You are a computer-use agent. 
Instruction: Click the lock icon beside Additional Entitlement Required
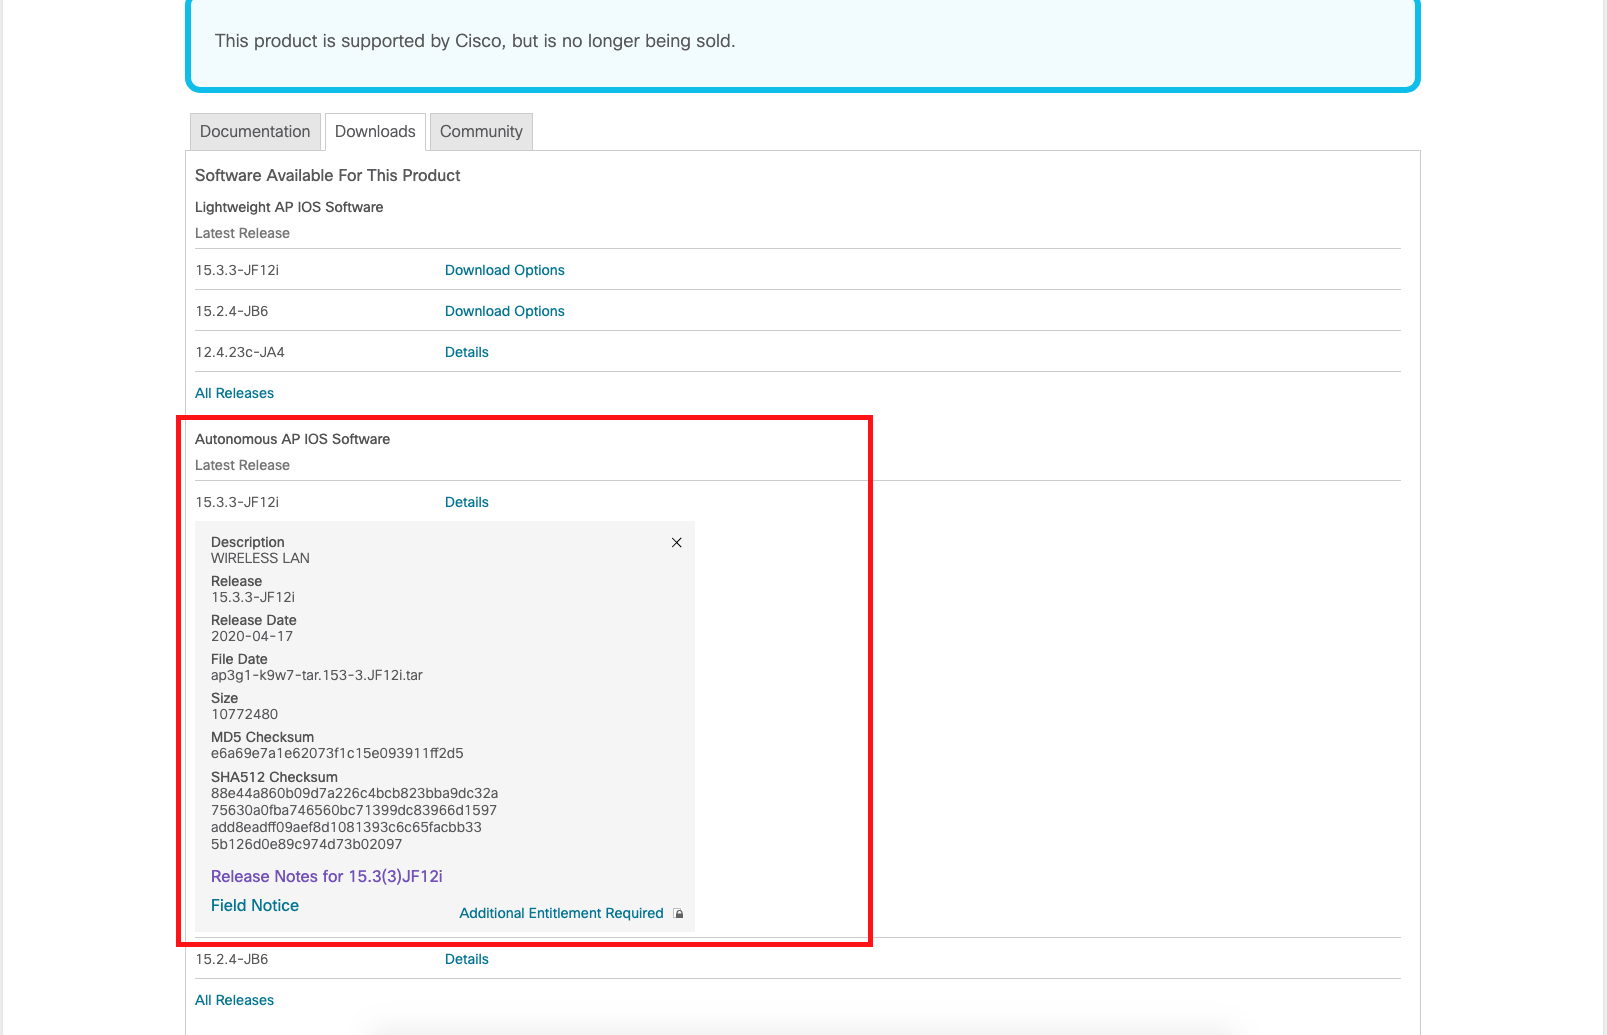[679, 913]
